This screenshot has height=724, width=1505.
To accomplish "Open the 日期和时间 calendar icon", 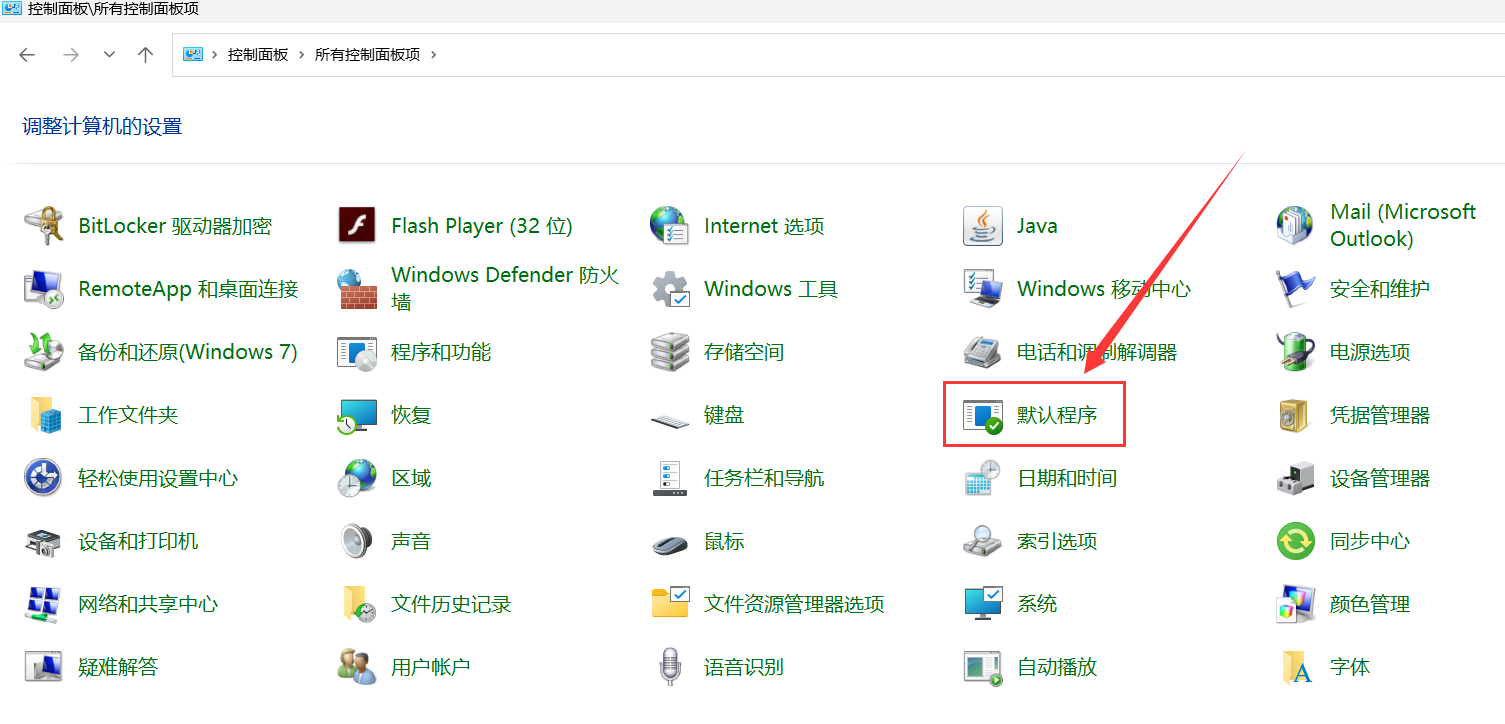I will [982, 478].
